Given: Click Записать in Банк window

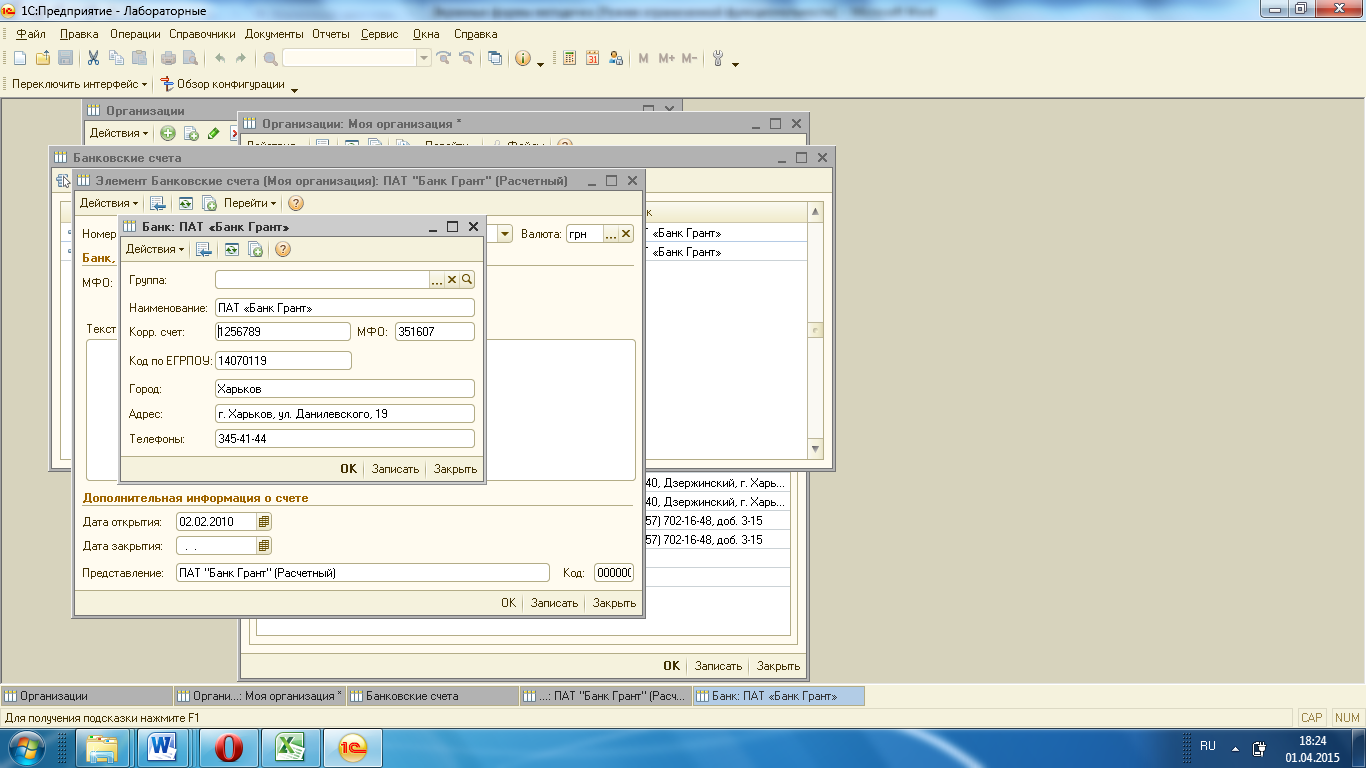Looking at the screenshot, I should point(395,469).
